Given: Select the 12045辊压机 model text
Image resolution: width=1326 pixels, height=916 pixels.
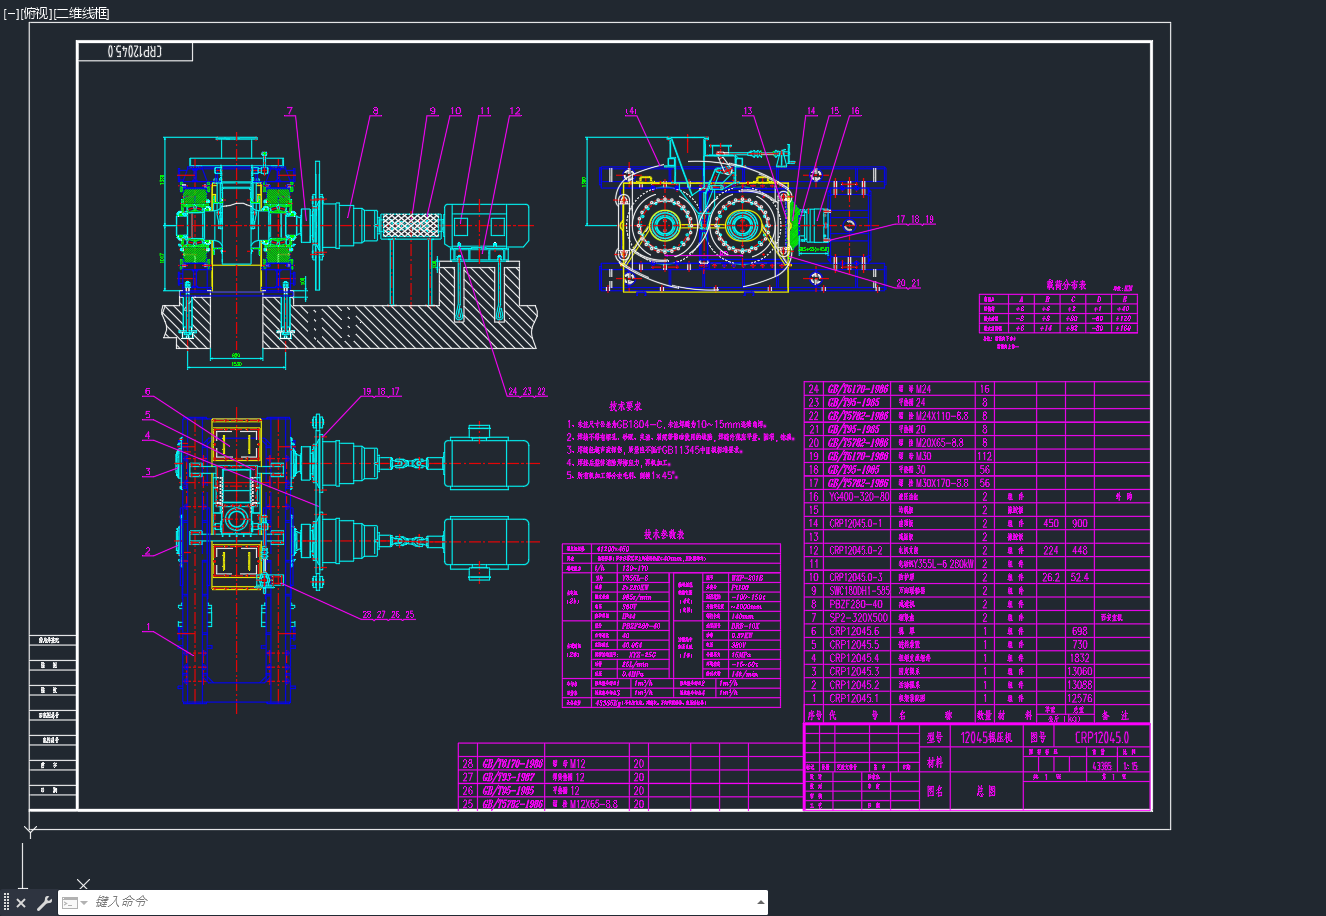Looking at the screenshot, I should coord(986,738).
